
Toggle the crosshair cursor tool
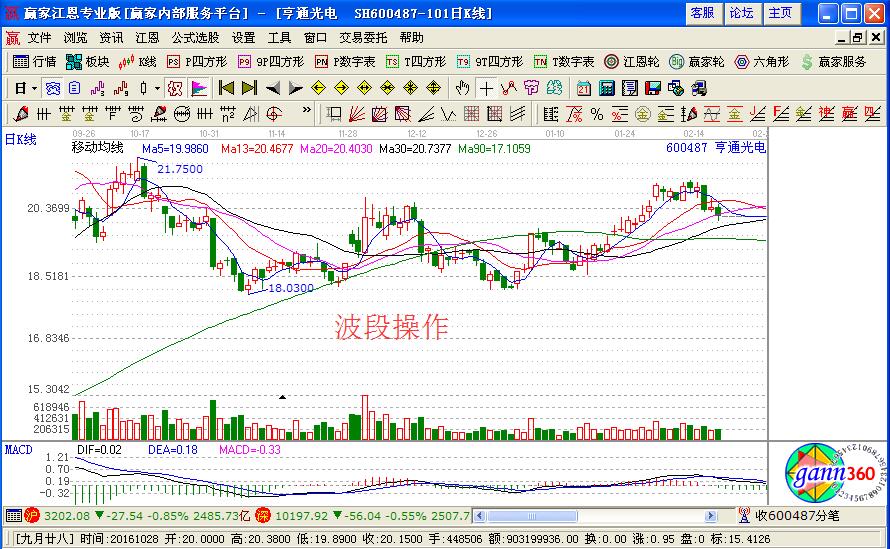click(x=485, y=88)
